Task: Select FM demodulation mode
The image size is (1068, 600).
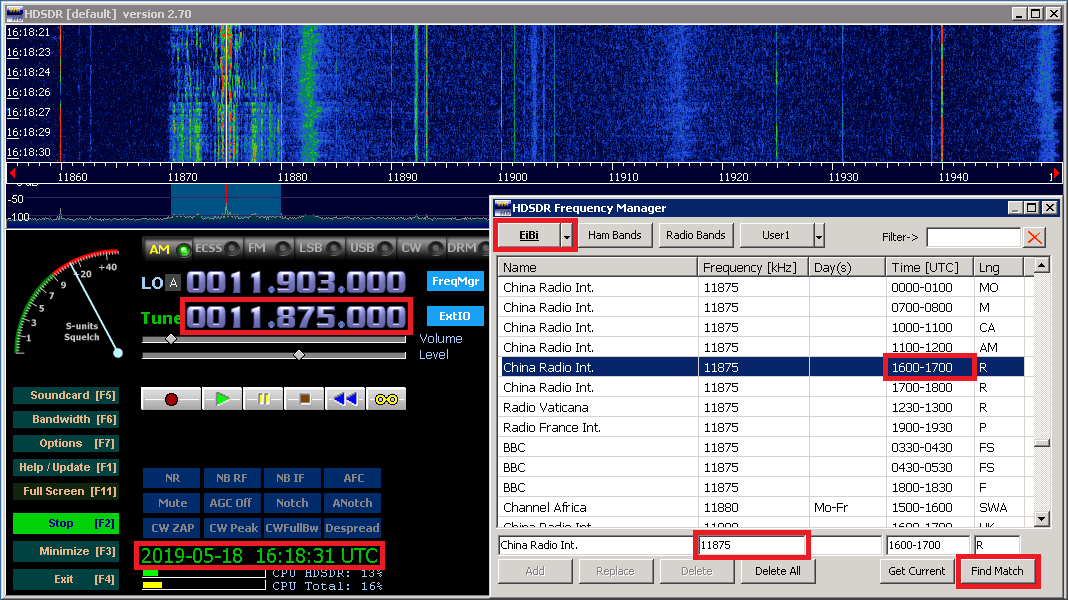Action: (x=268, y=249)
